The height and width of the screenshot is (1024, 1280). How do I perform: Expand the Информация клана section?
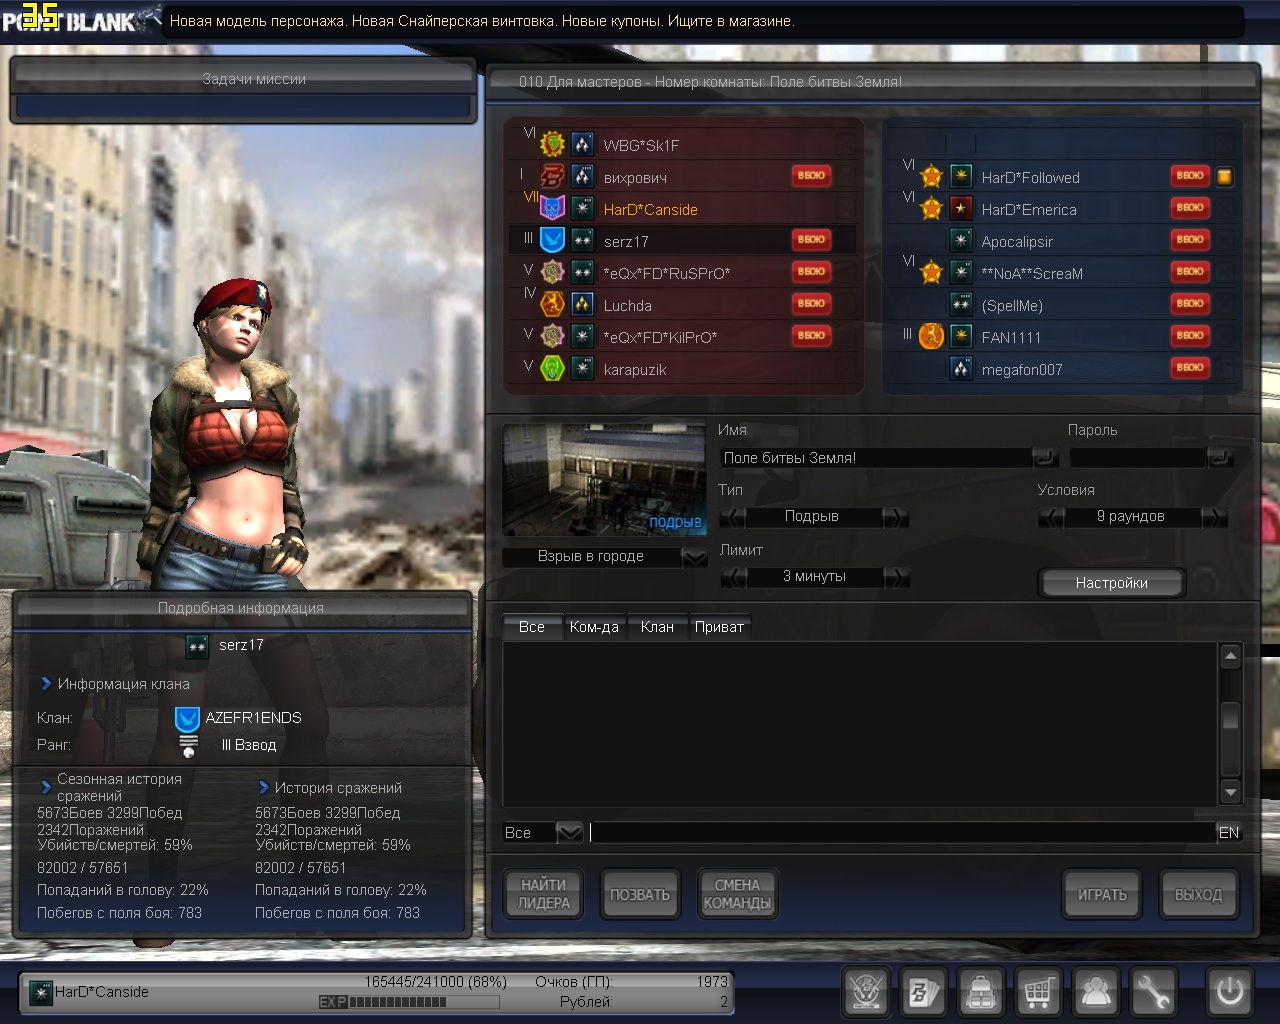coord(46,684)
